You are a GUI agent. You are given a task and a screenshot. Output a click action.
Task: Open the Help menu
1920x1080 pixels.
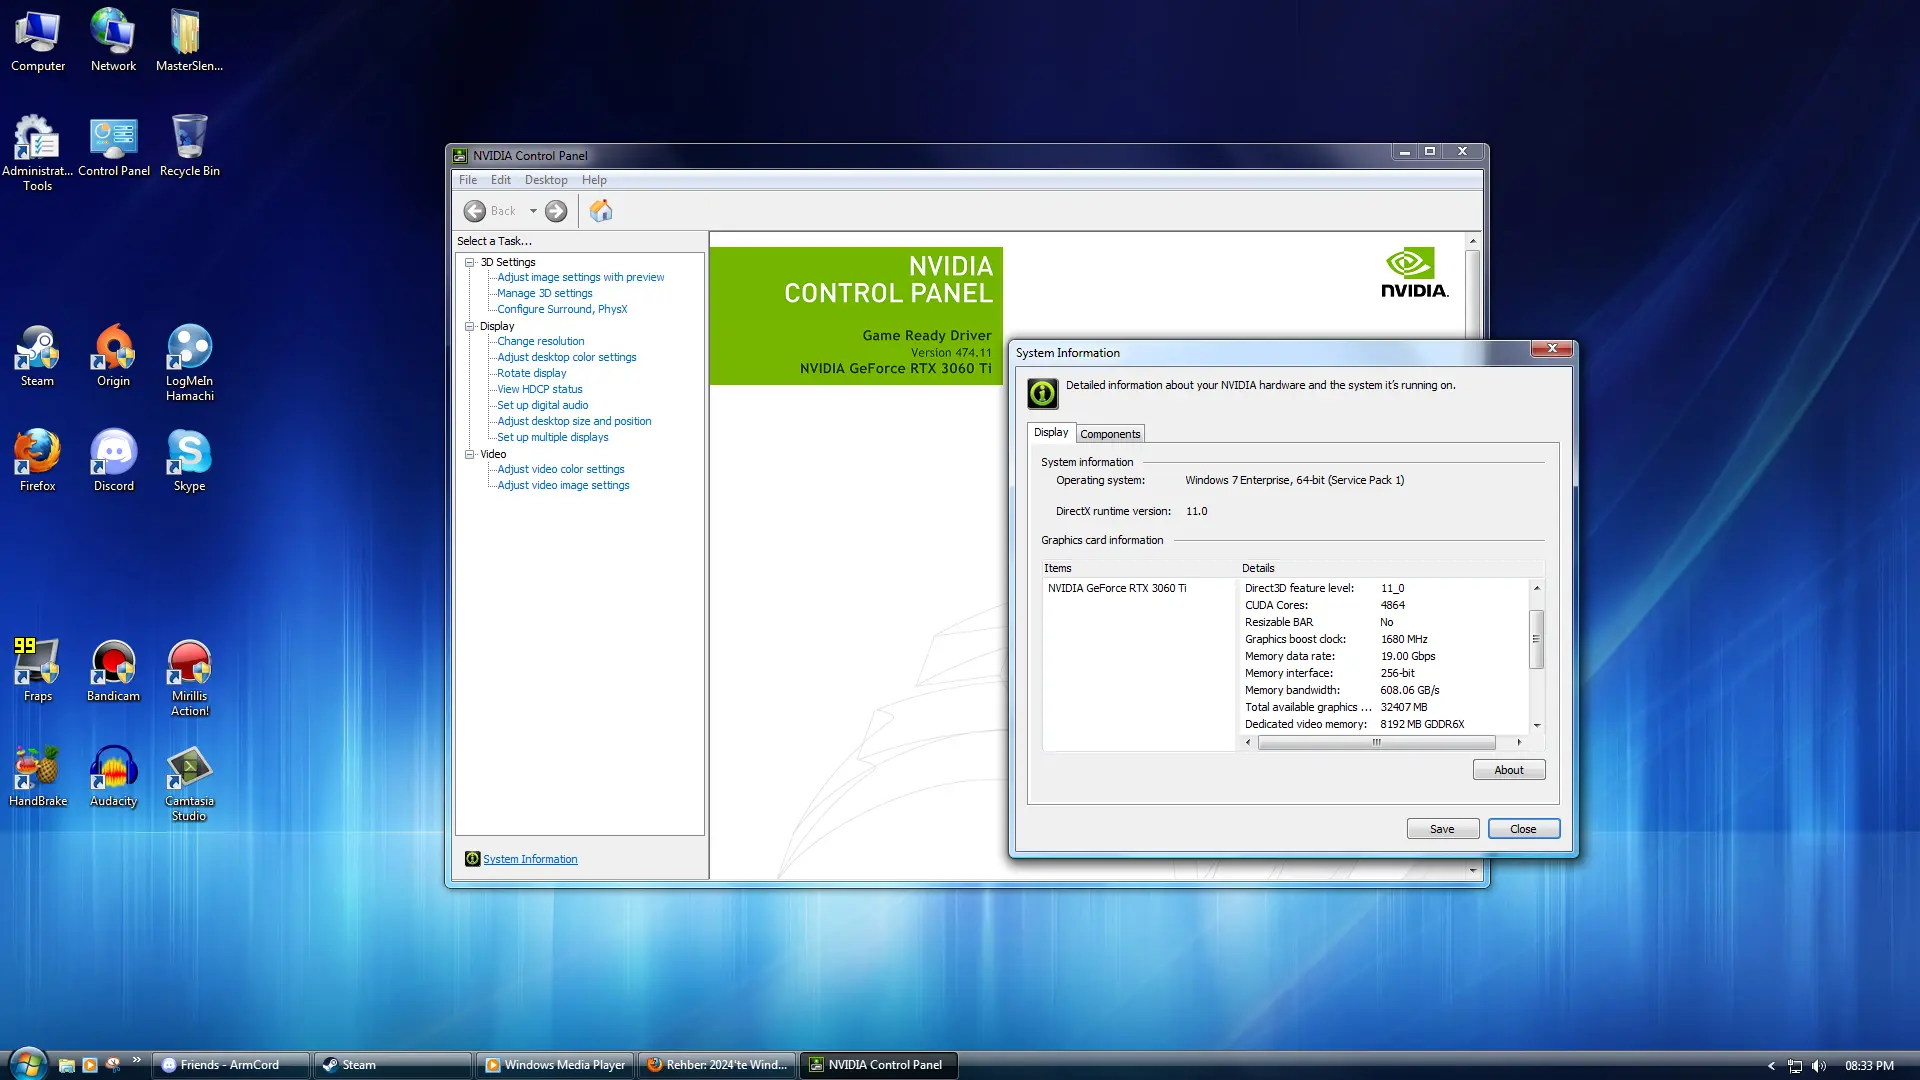coord(594,180)
